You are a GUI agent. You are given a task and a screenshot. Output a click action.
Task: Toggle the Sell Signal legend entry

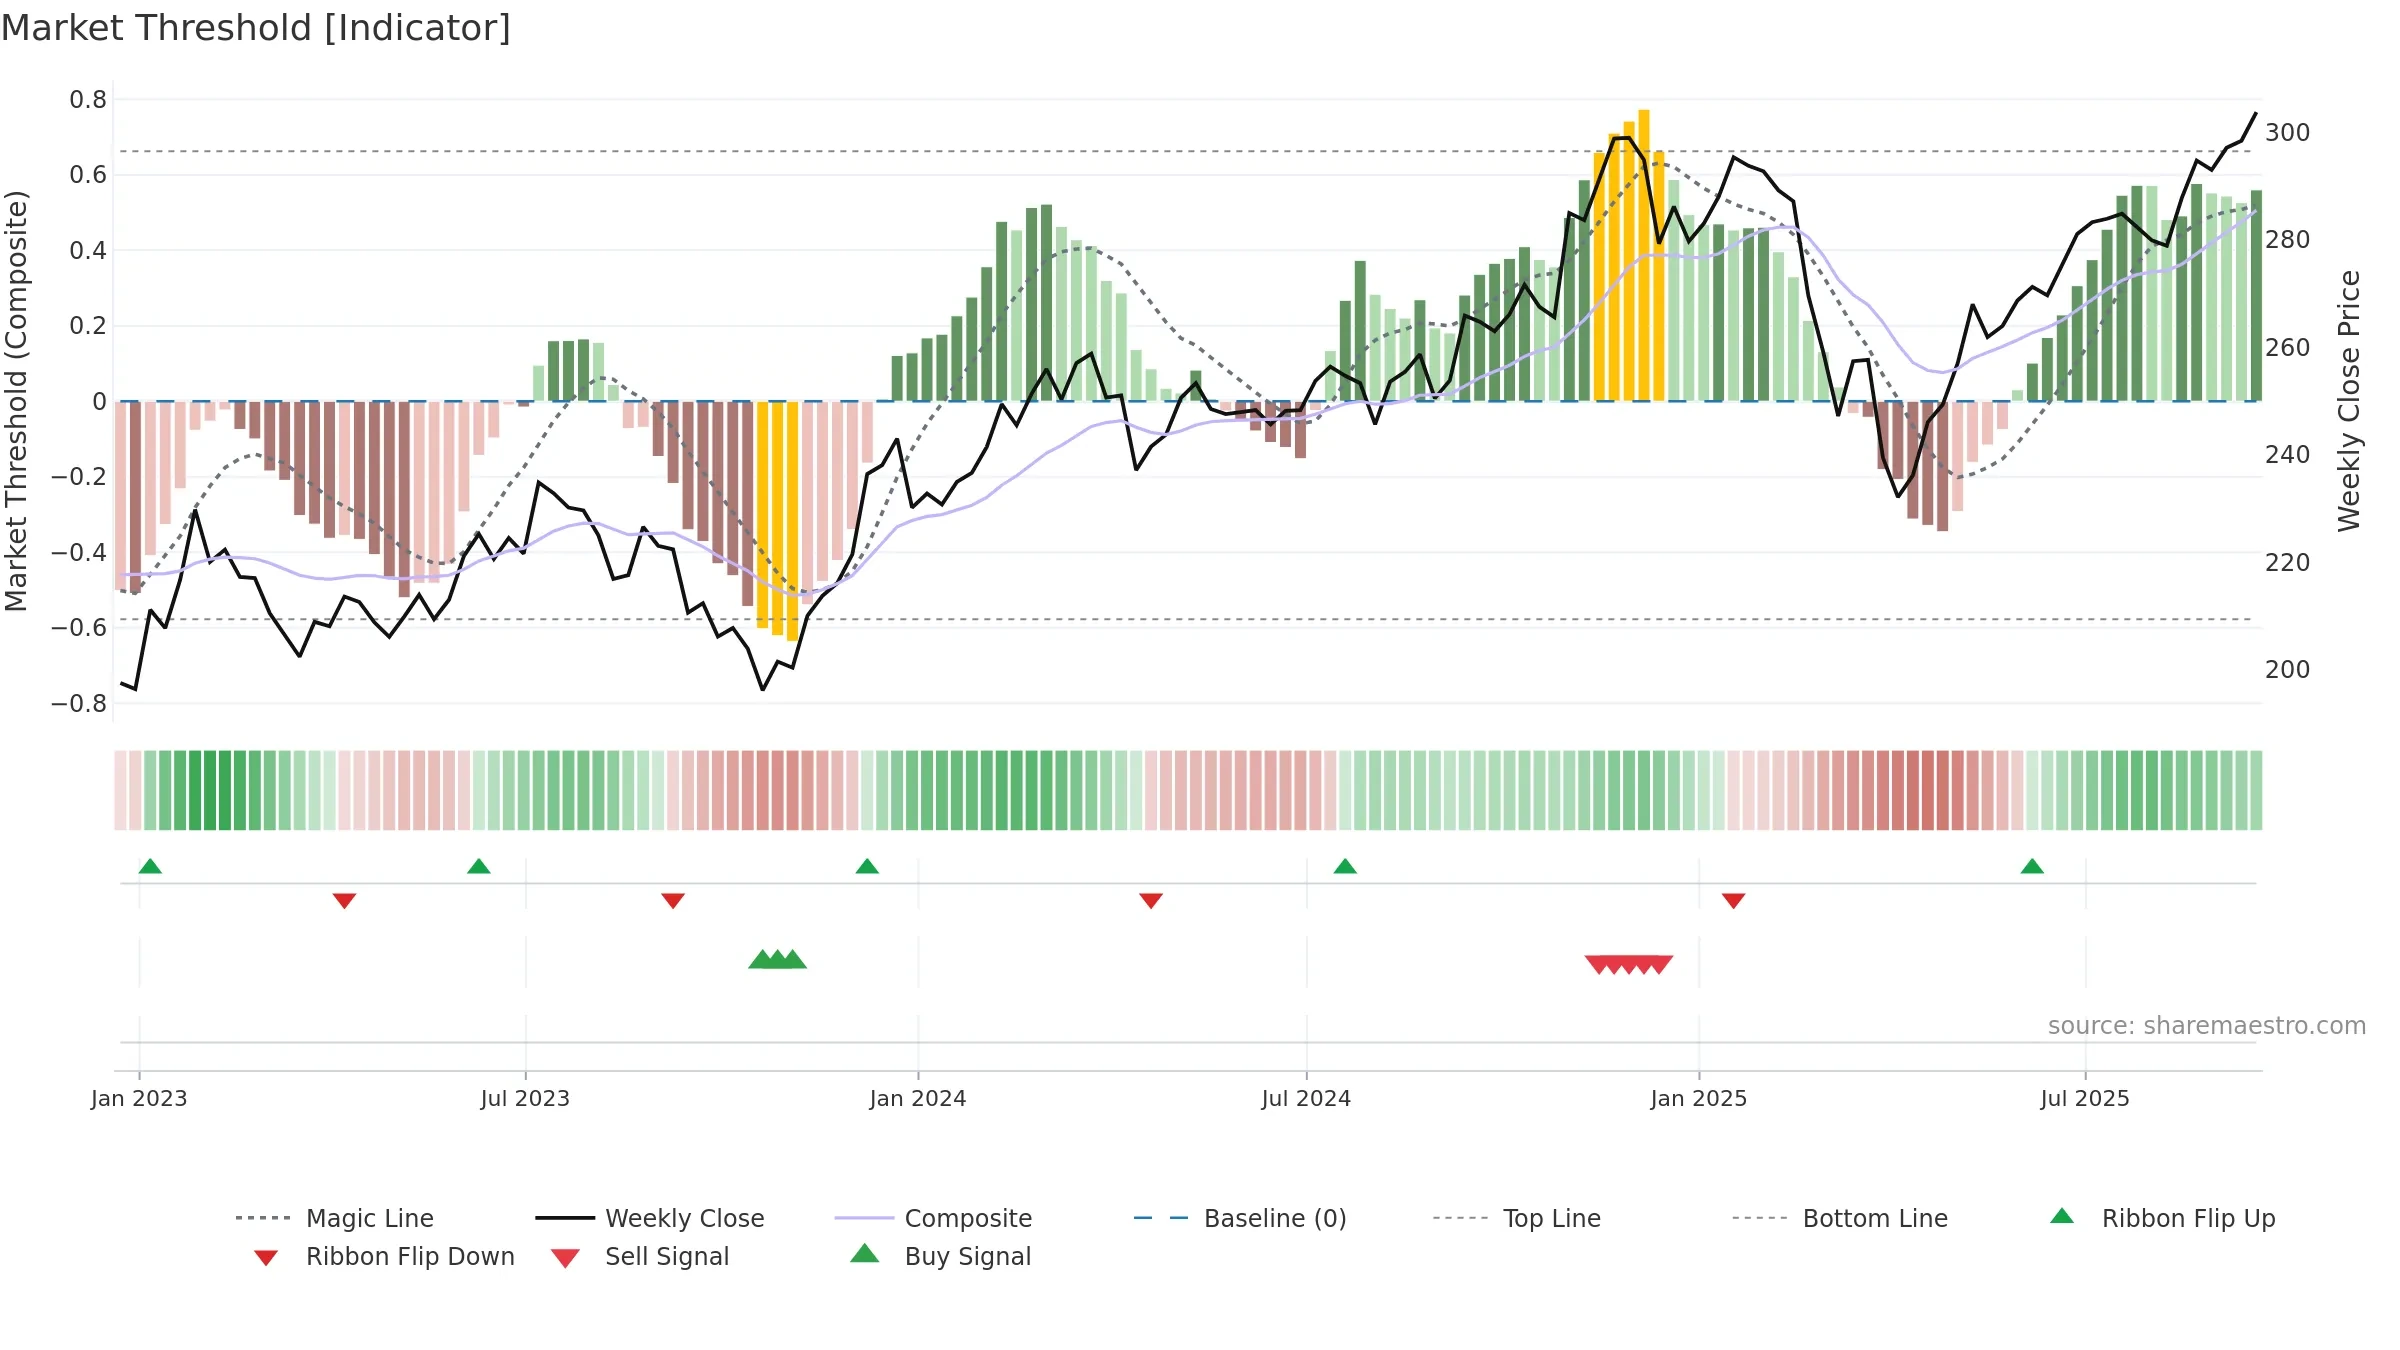[x=640, y=1256]
